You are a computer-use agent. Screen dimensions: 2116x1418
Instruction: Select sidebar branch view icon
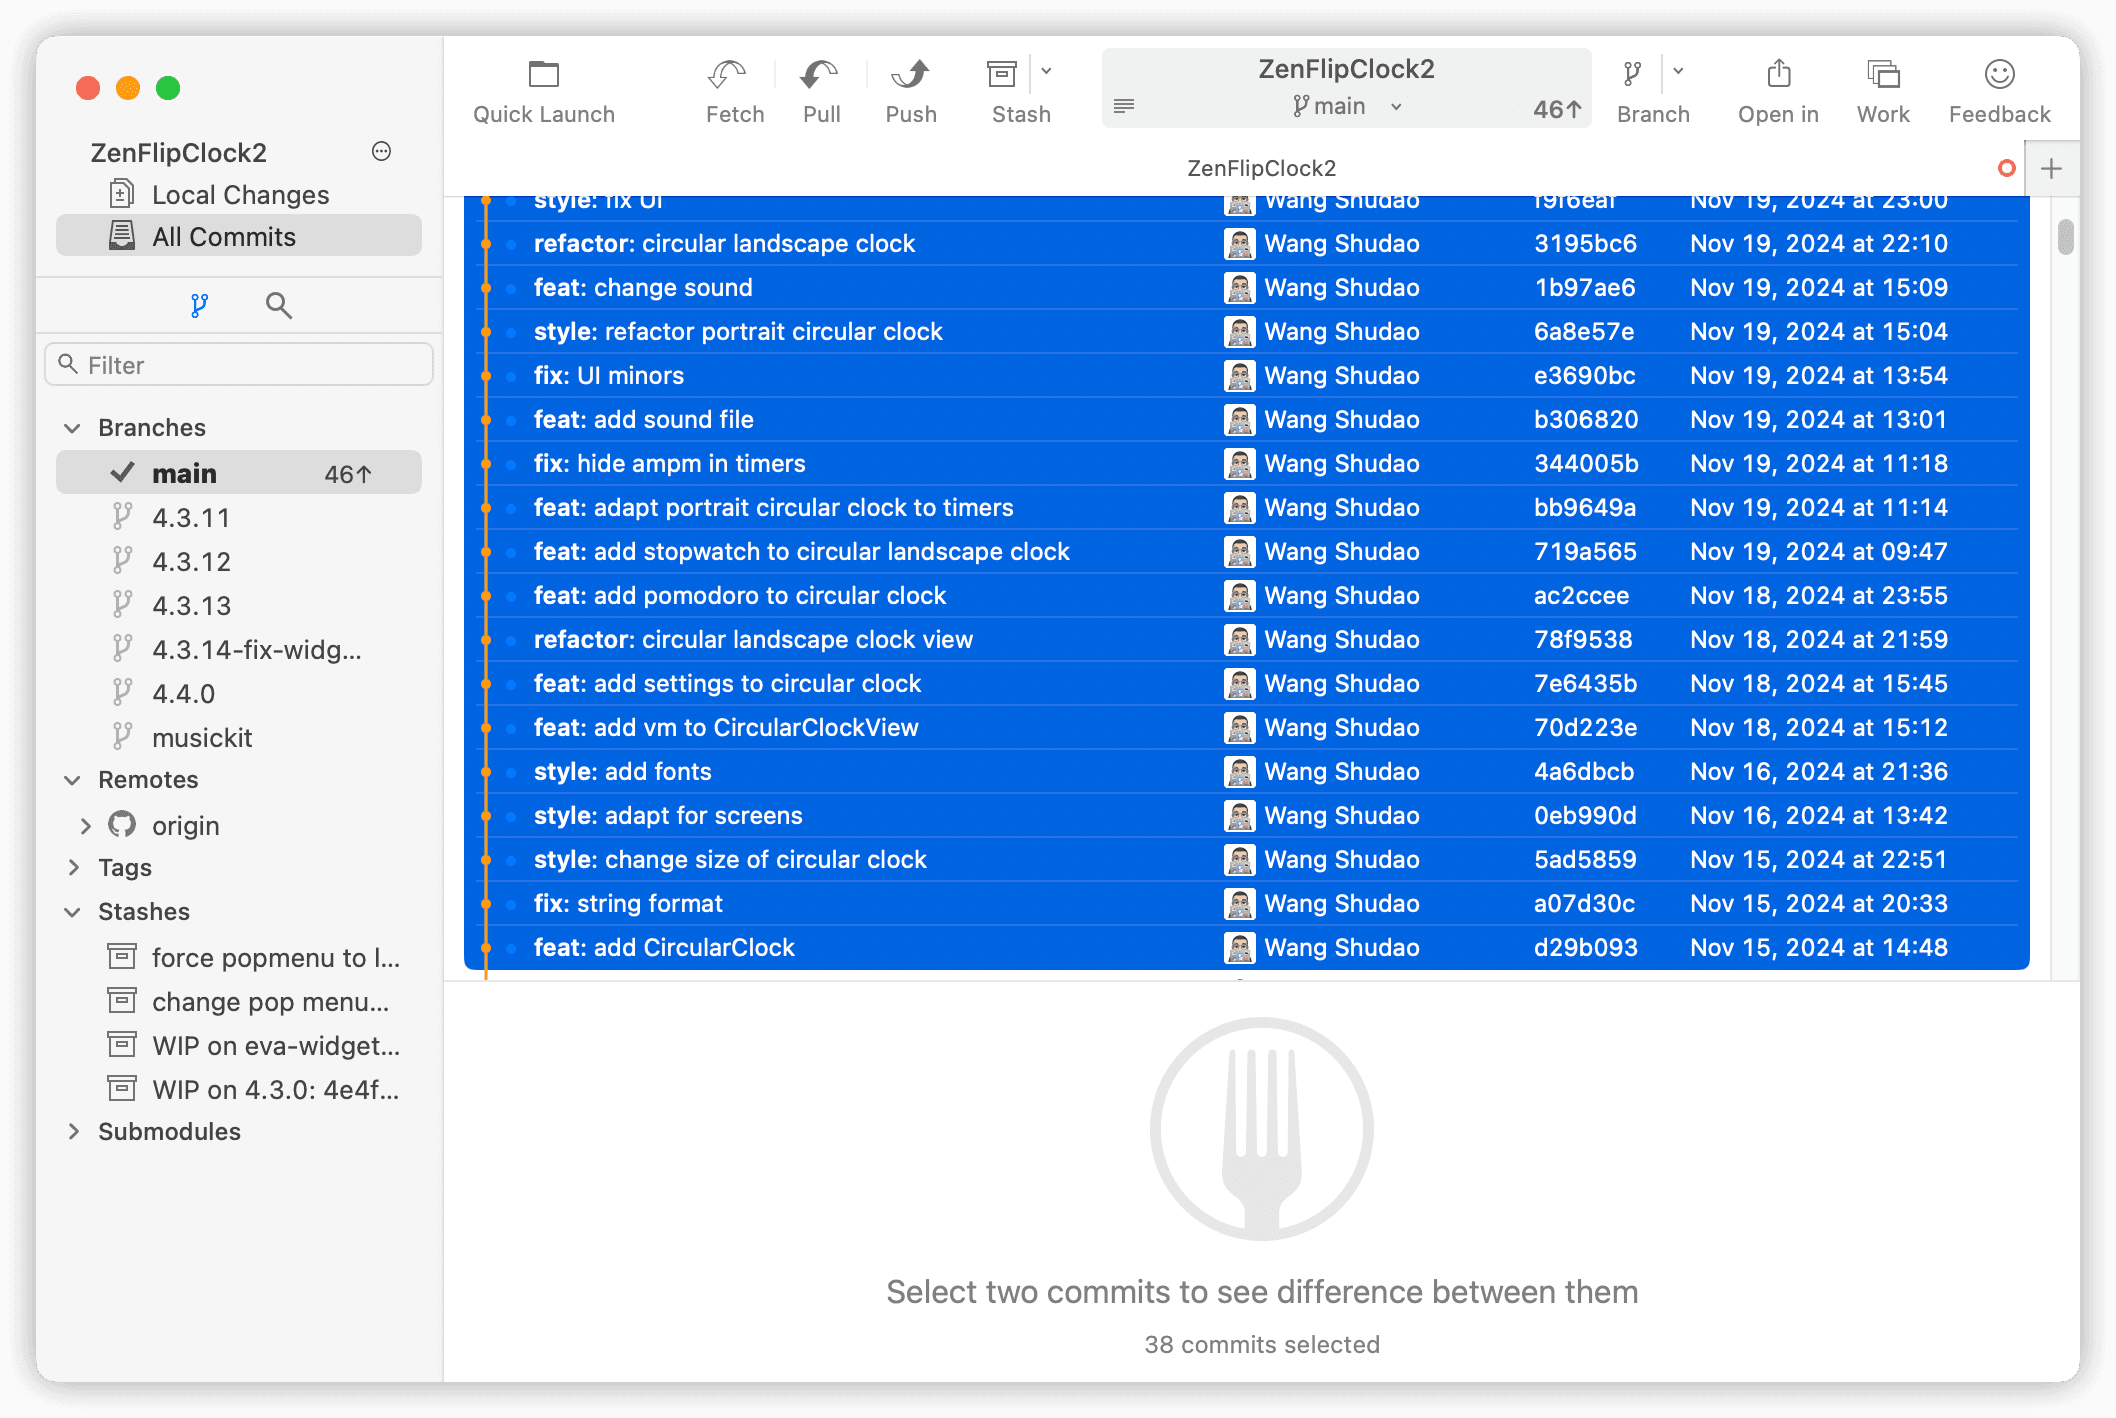point(199,306)
